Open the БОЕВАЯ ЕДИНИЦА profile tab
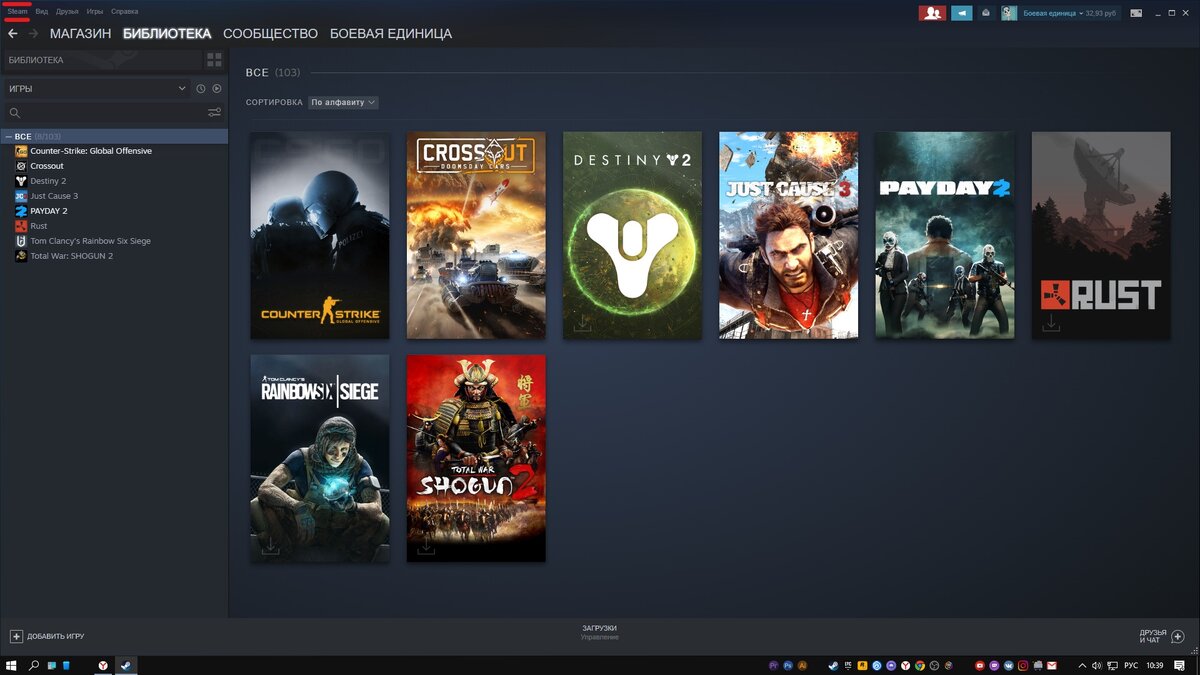The width and height of the screenshot is (1200, 675). click(x=391, y=34)
